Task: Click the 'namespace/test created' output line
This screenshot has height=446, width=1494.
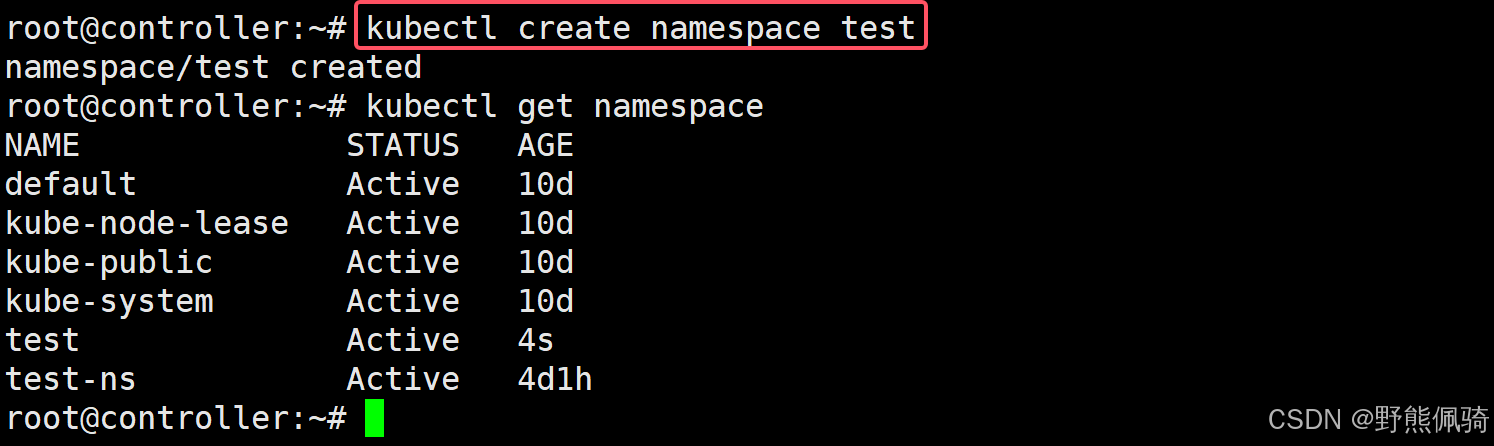Action: coord(213,67)
